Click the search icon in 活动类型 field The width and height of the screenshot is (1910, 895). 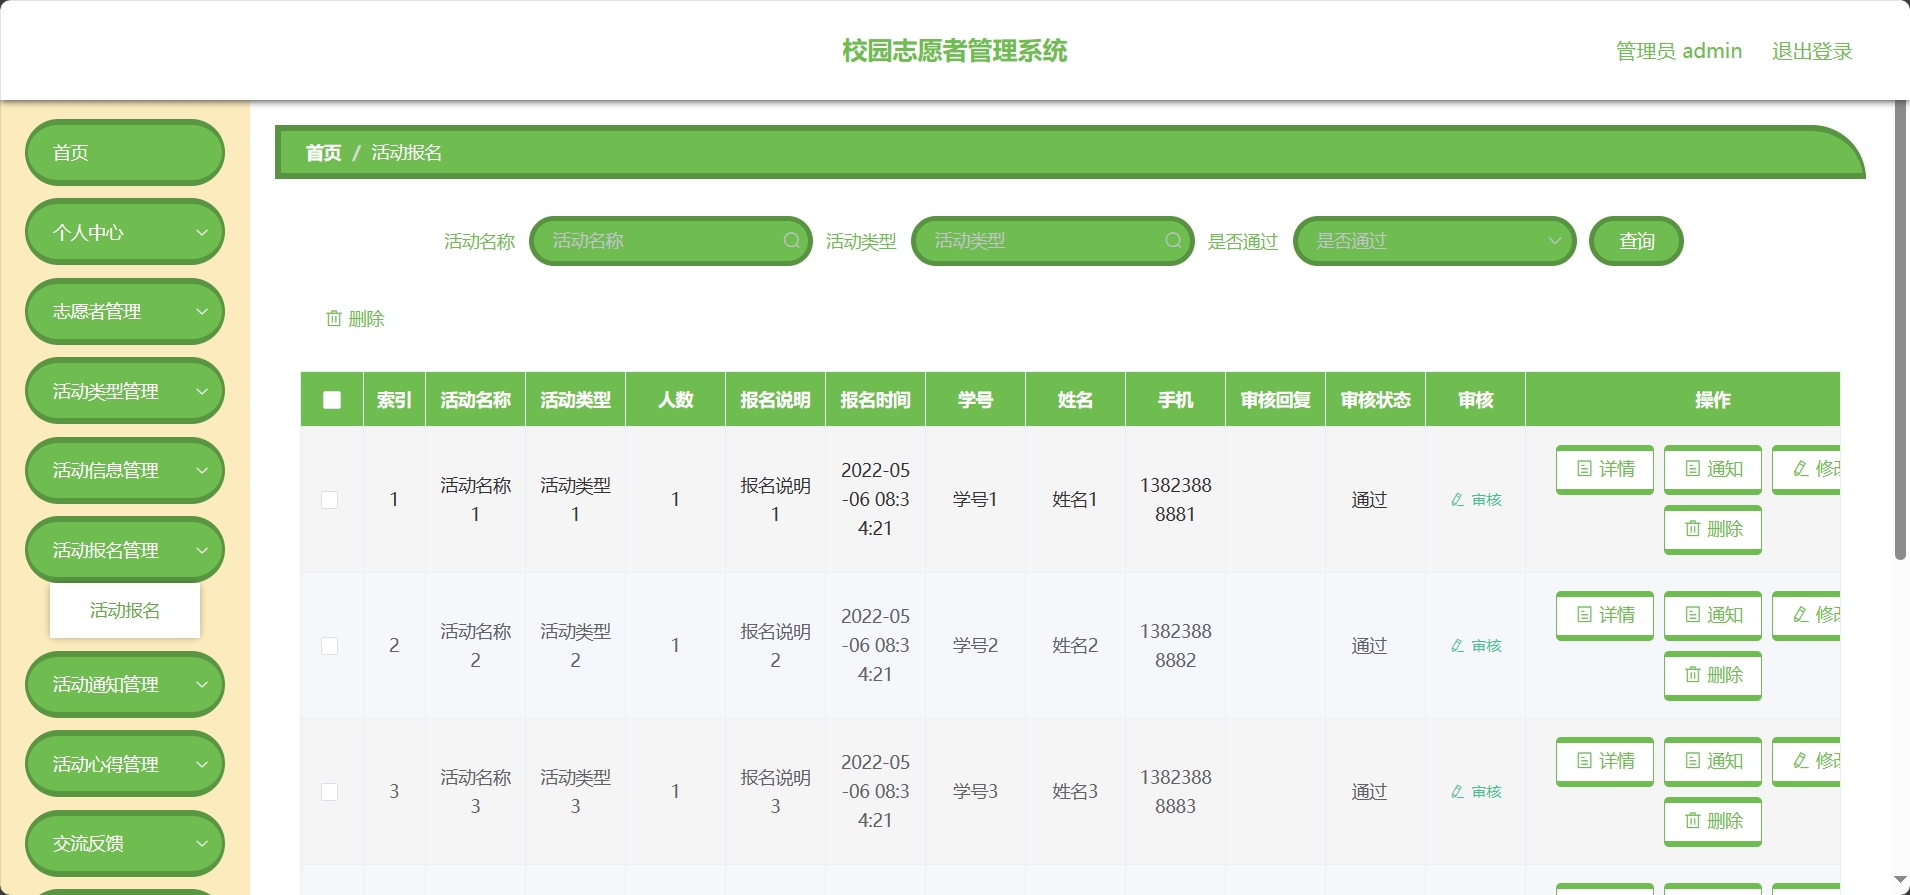(1173, 241)
